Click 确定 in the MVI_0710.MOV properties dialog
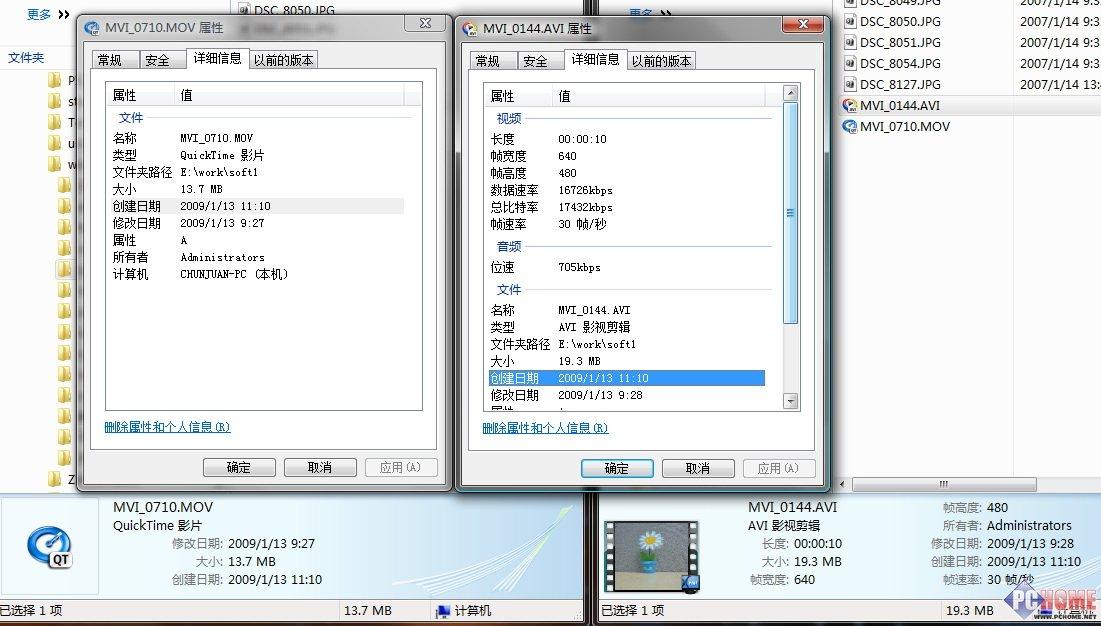Viewport: 1101px width, 626px height. click(239, 467)
